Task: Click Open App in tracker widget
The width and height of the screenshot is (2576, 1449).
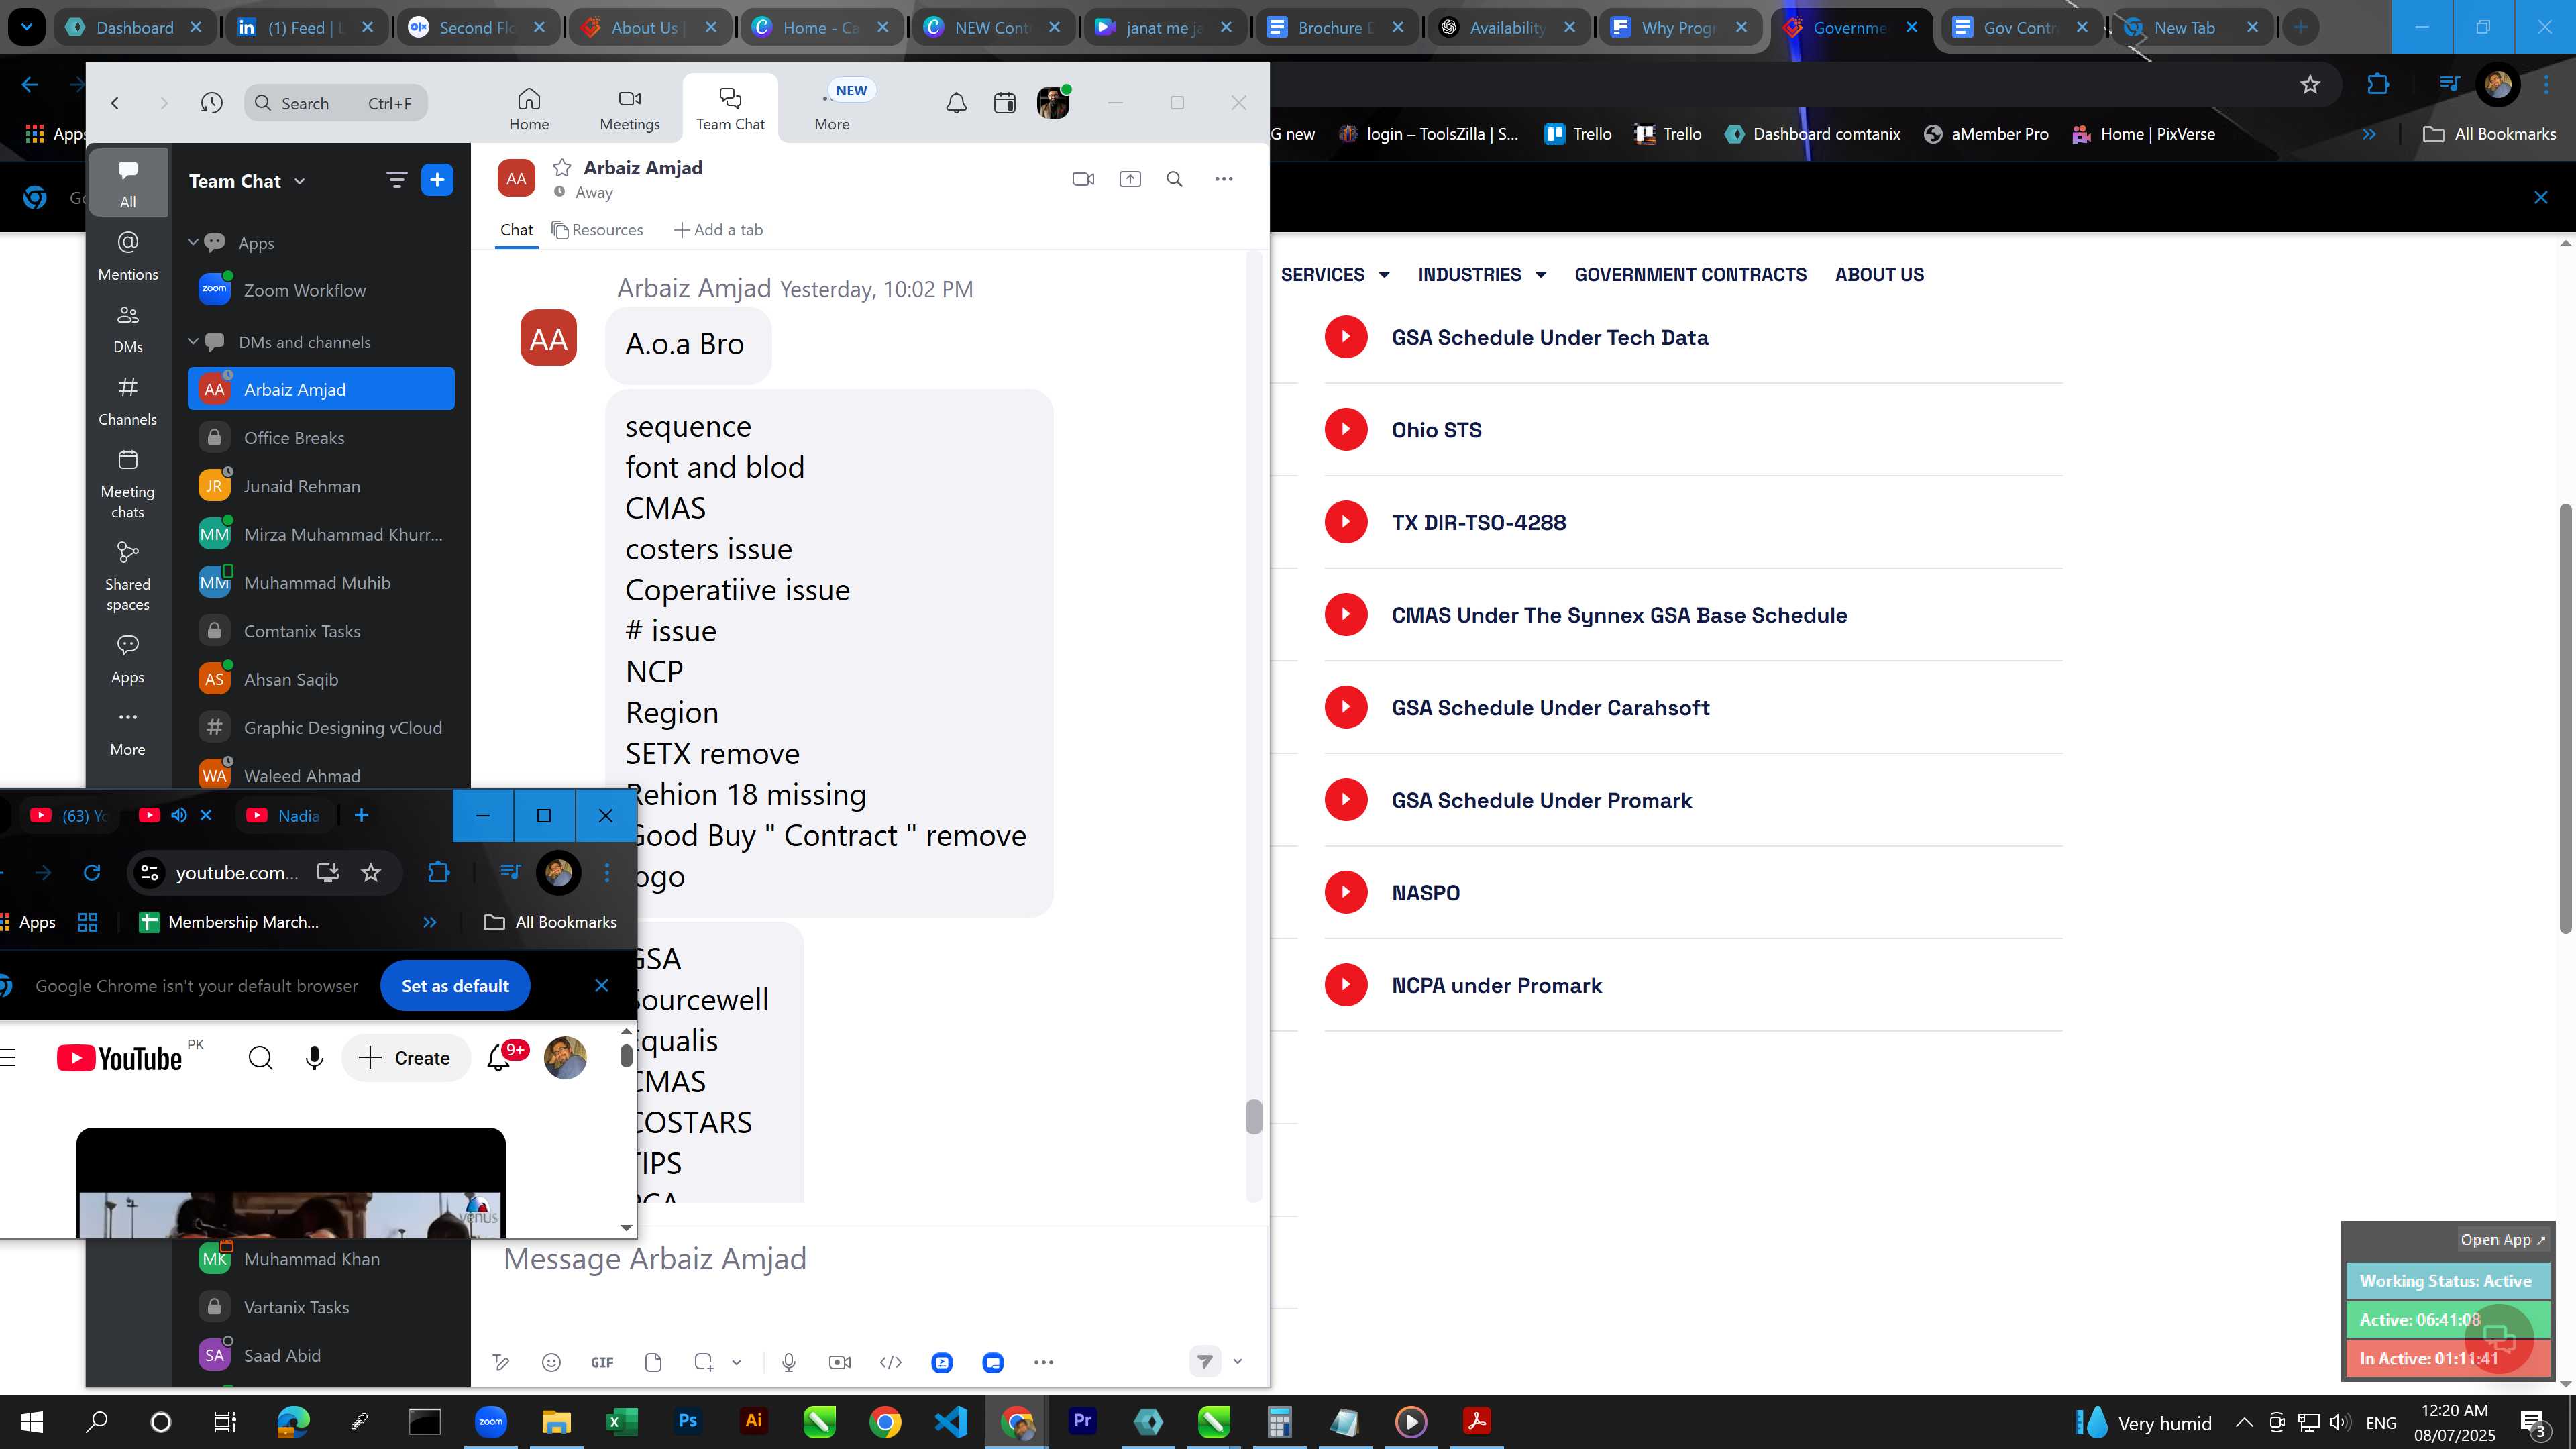Action: [x=2502, y=1239]
